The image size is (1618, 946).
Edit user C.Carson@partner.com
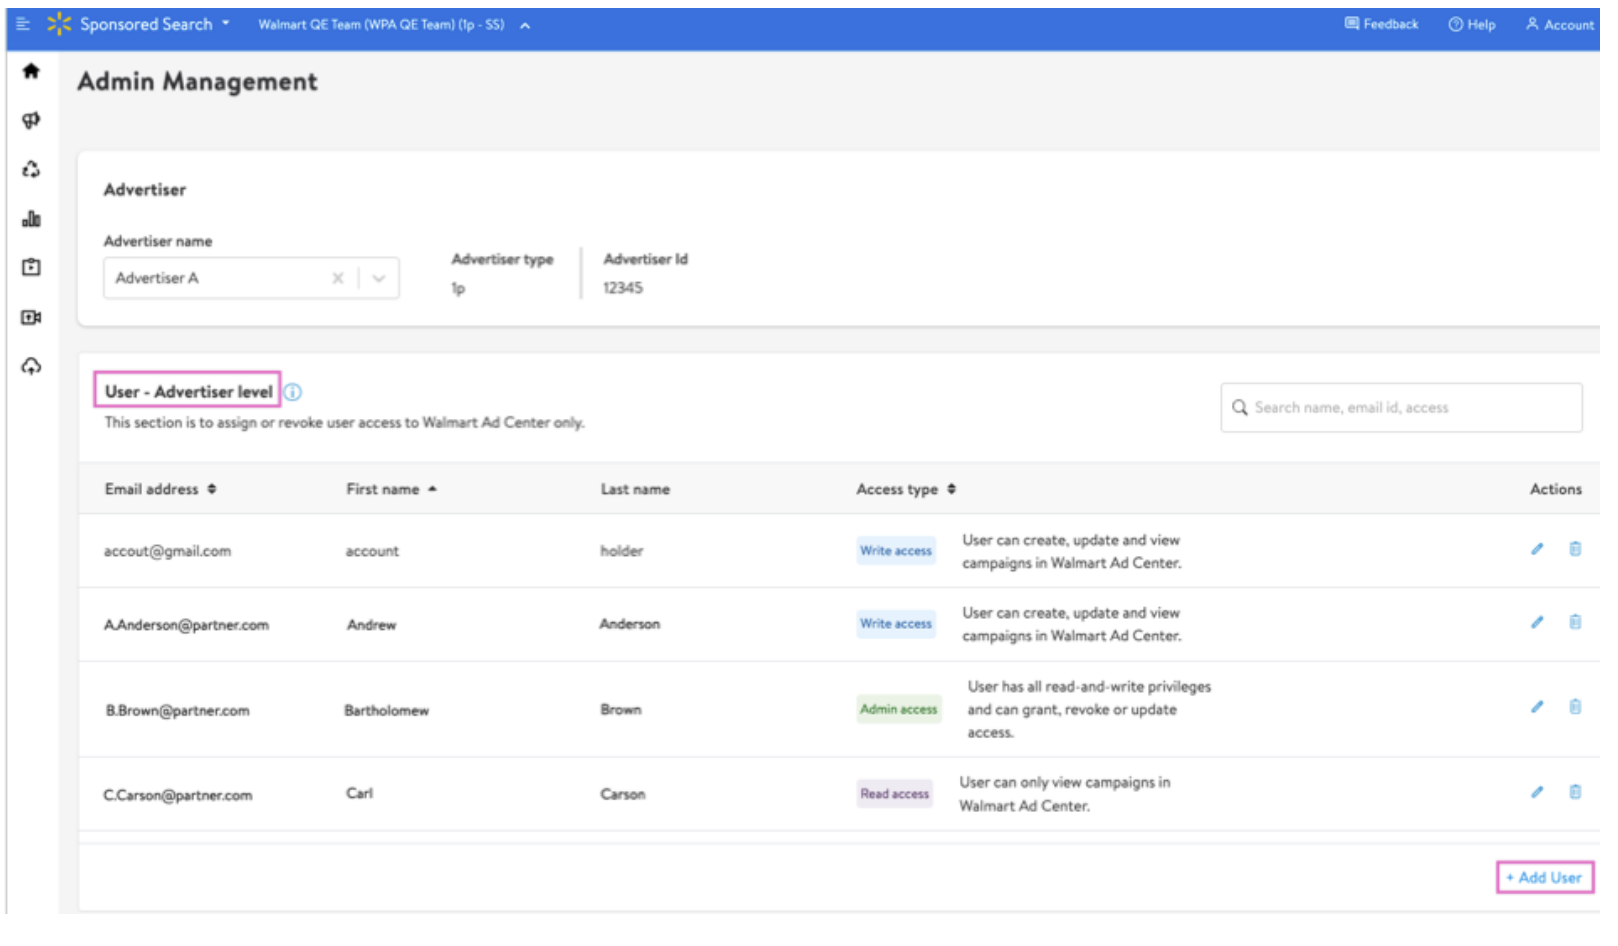[x=1537, y=792]
